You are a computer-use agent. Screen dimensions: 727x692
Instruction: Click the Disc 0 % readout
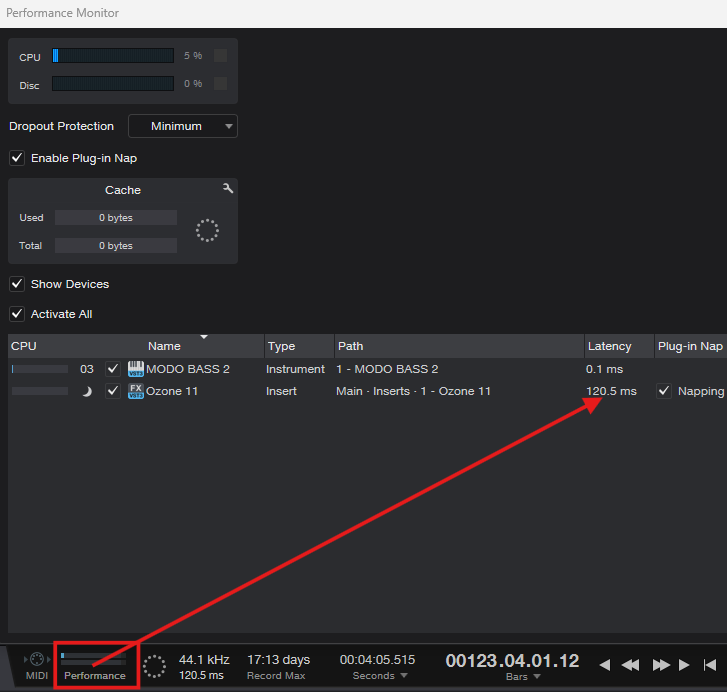(x=193, y=83)
